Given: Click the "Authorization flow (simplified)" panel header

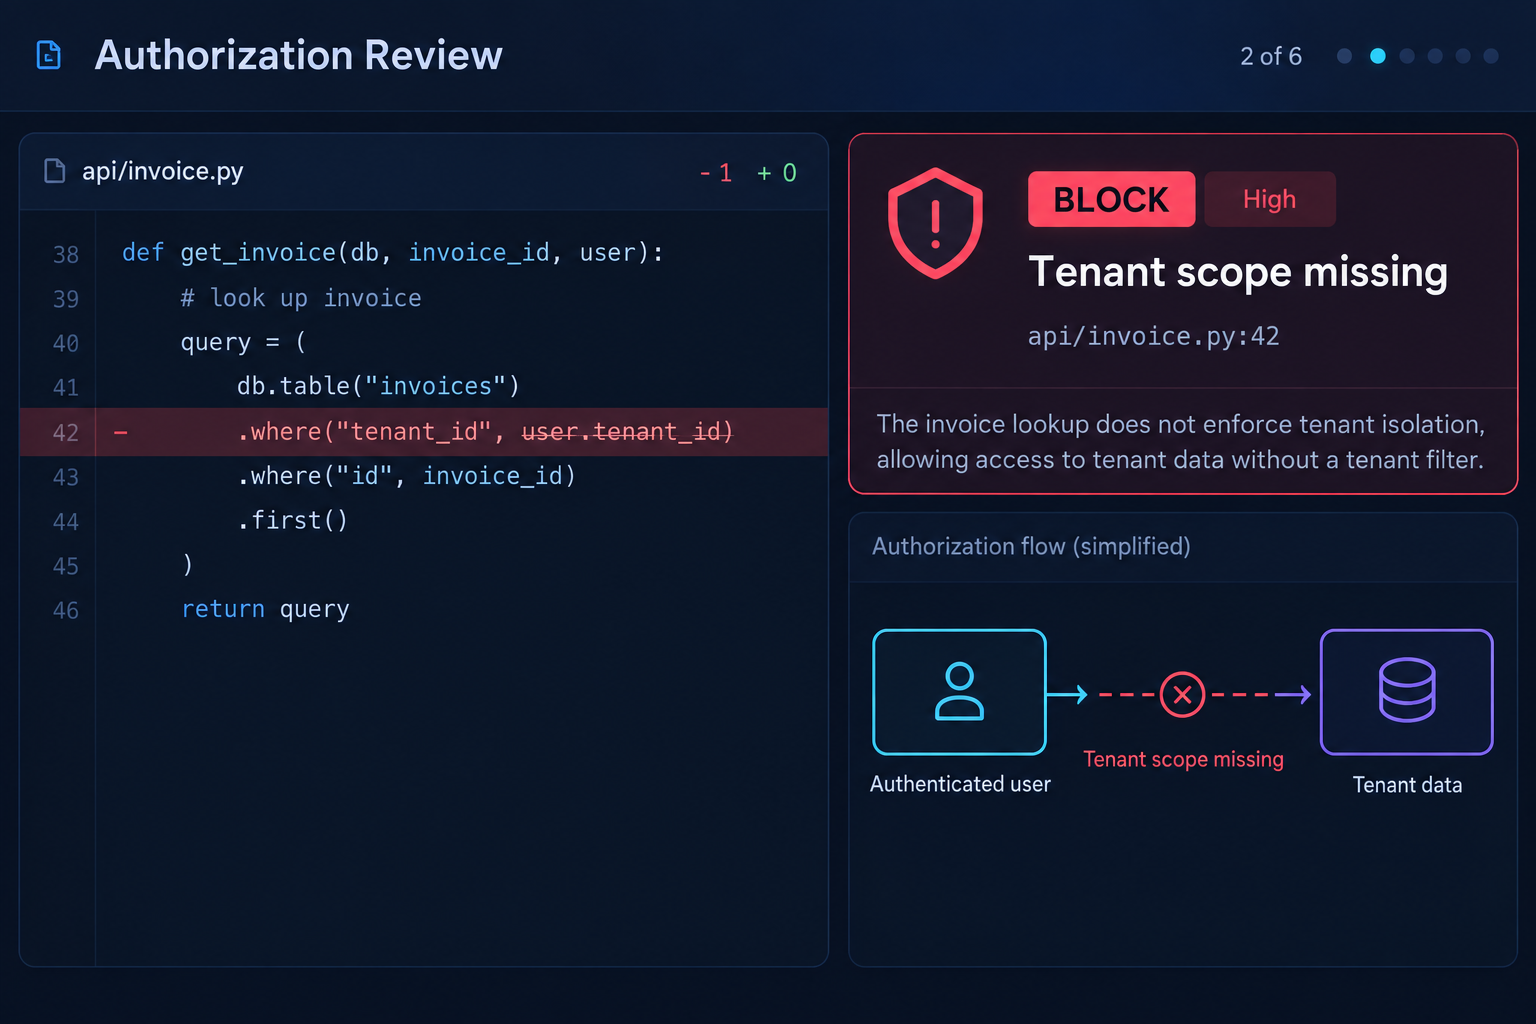Looking at the screenshot, I should 1031,546.
